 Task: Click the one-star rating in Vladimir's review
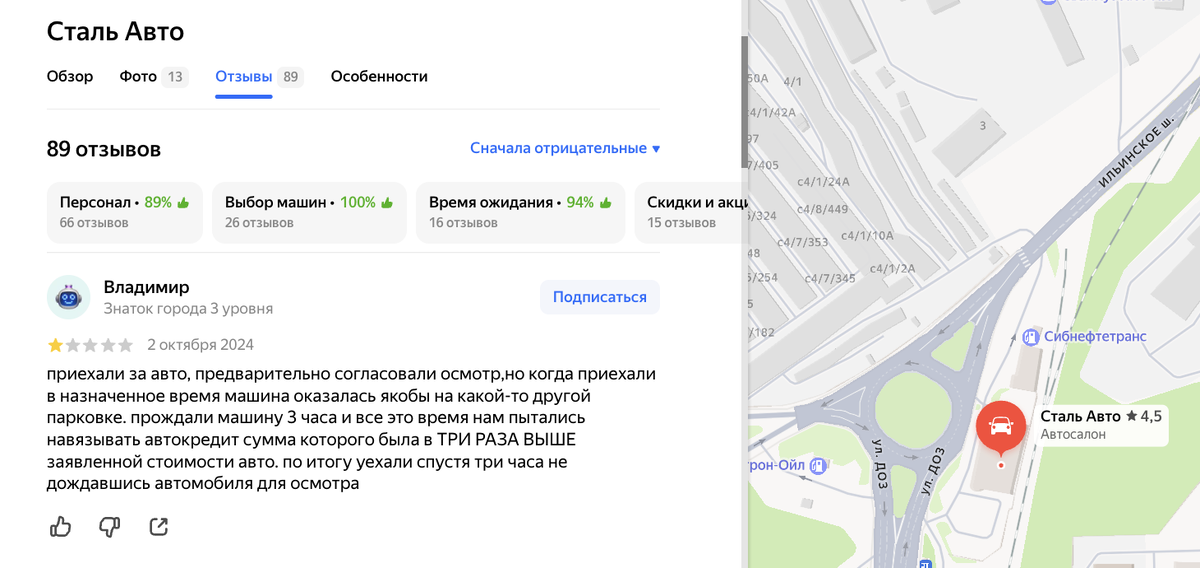pos(55,345)
